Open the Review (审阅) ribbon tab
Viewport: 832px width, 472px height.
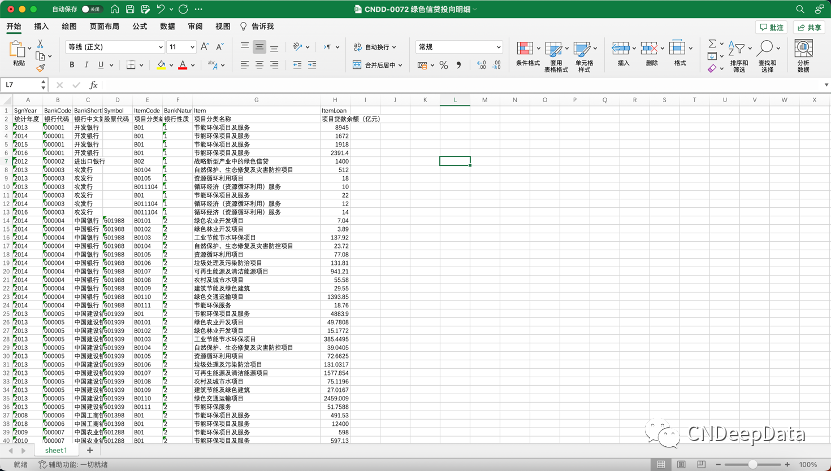(195, 27)
